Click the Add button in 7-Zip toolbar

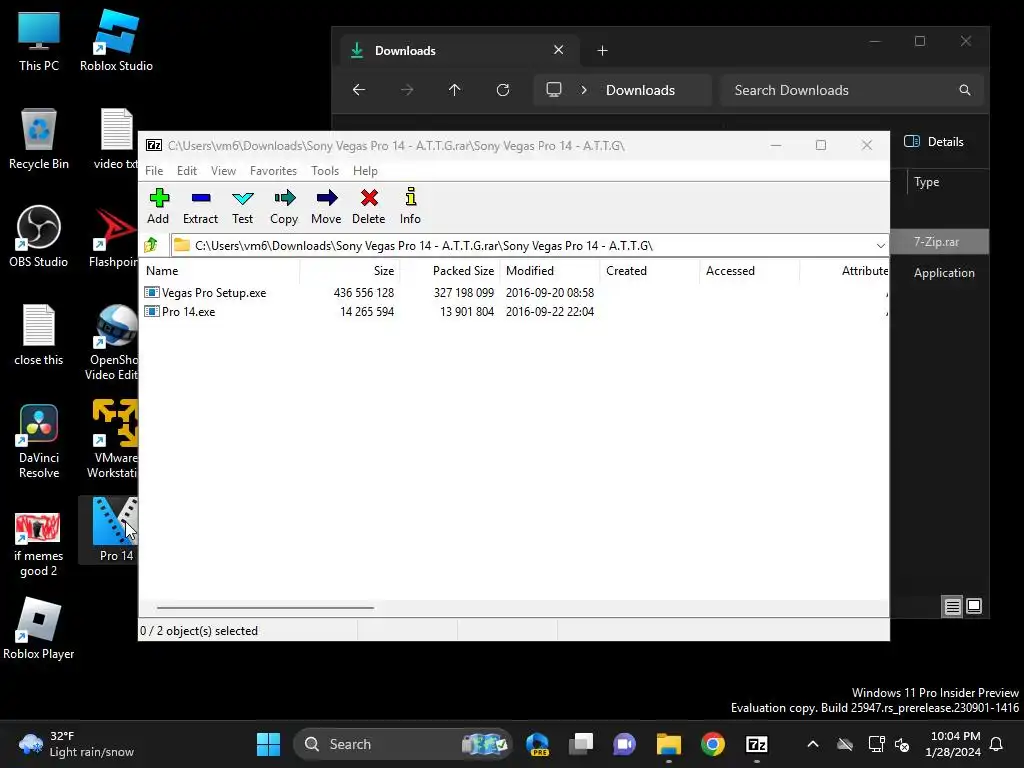pyautogui.click(x=158, y=206)
